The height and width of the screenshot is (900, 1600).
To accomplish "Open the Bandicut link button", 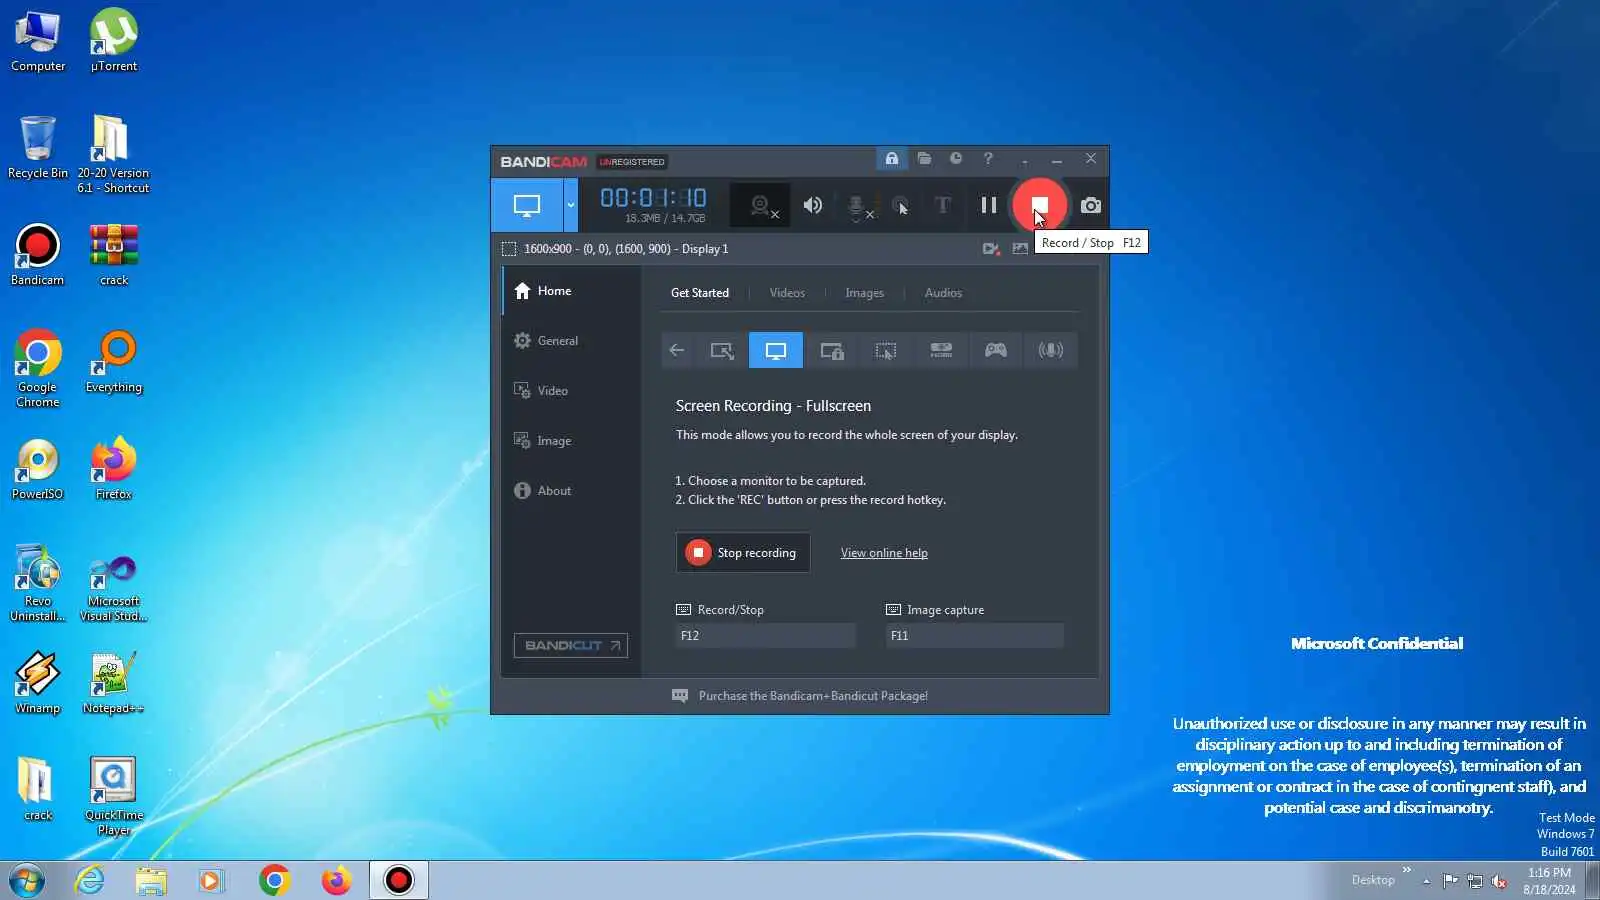I will tap(570, 646).
